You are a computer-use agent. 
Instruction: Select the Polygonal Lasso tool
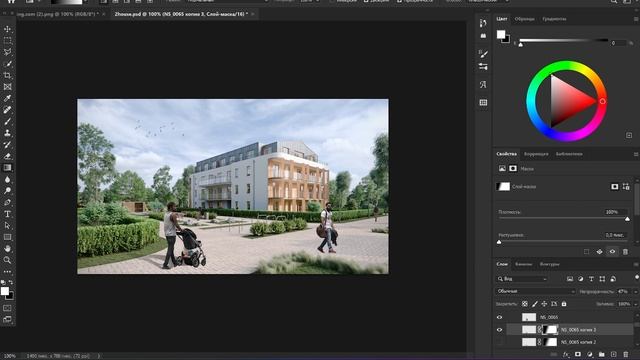pos(7,52)
